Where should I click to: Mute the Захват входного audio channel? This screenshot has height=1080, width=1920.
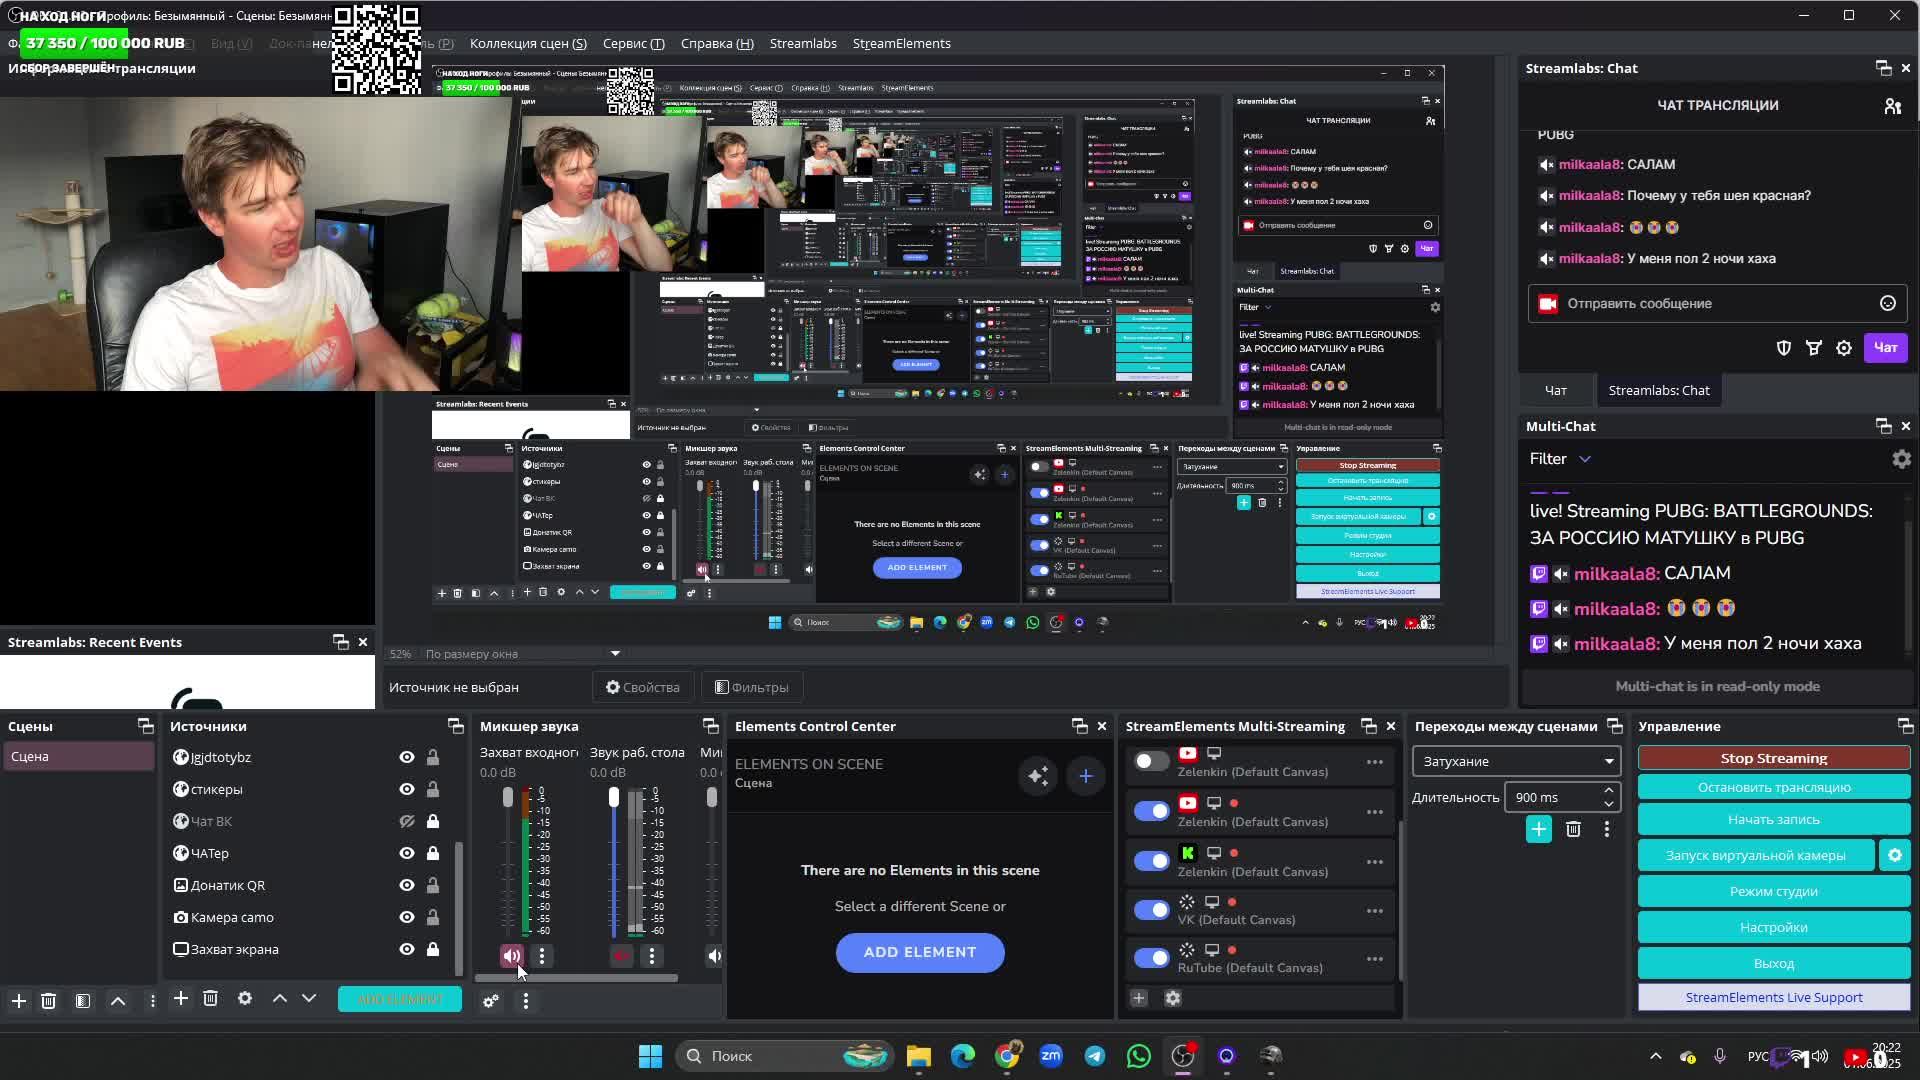[x=512, y=956]
